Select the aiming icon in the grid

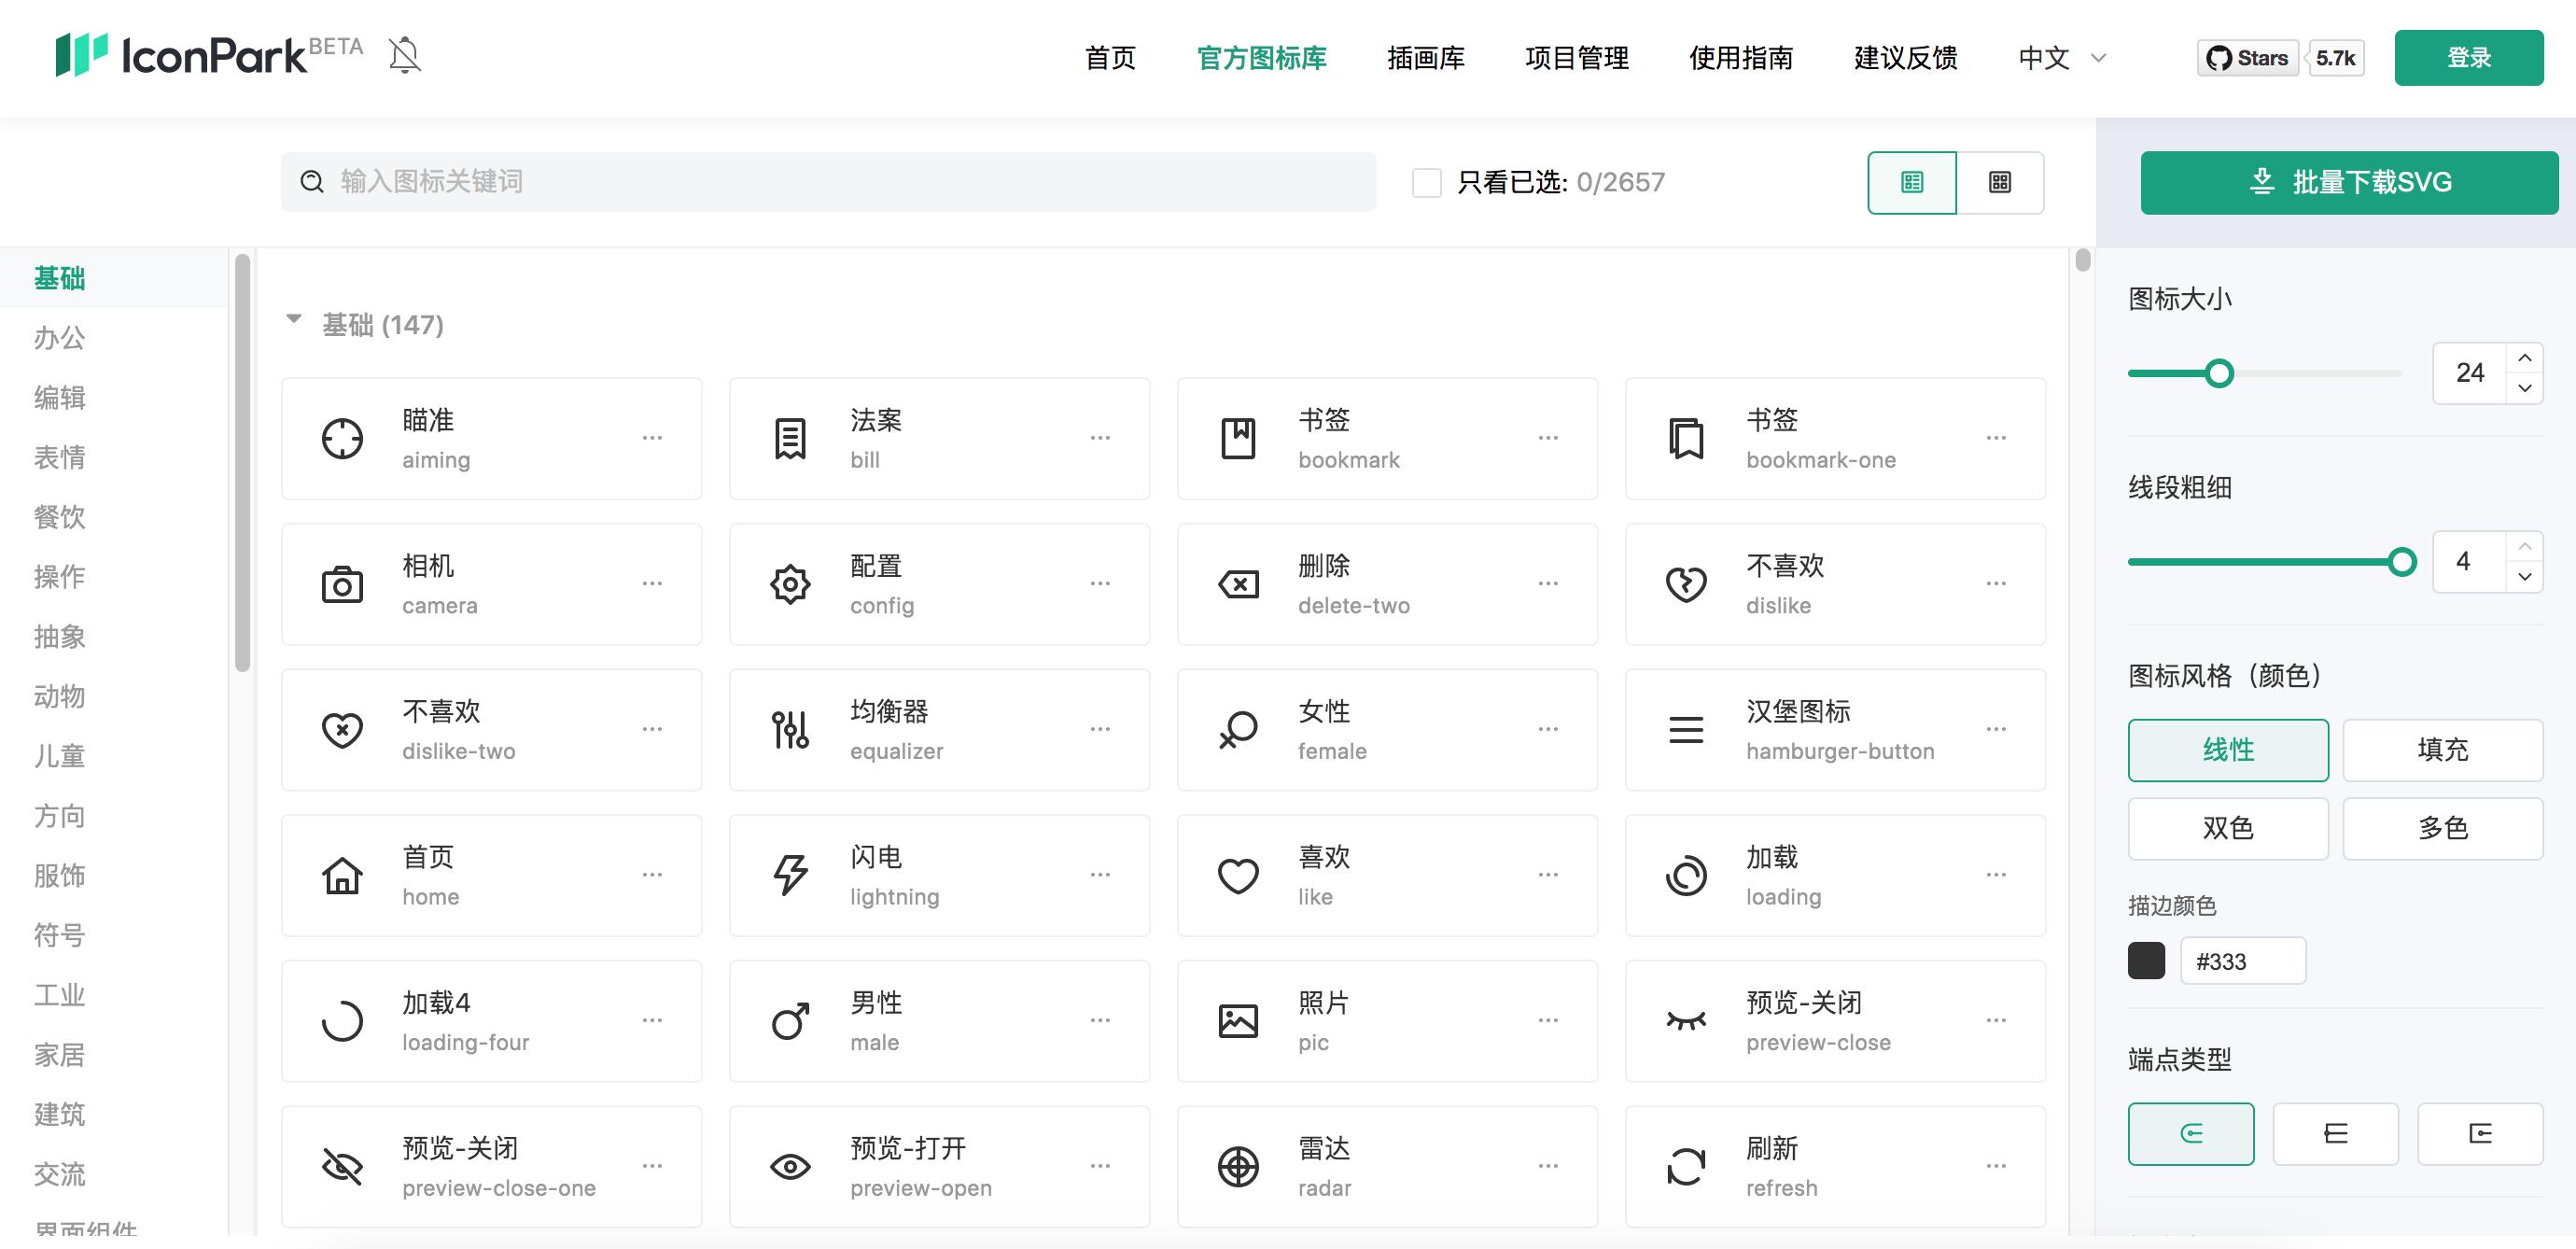pyautogui.click(x=492, y=438)
